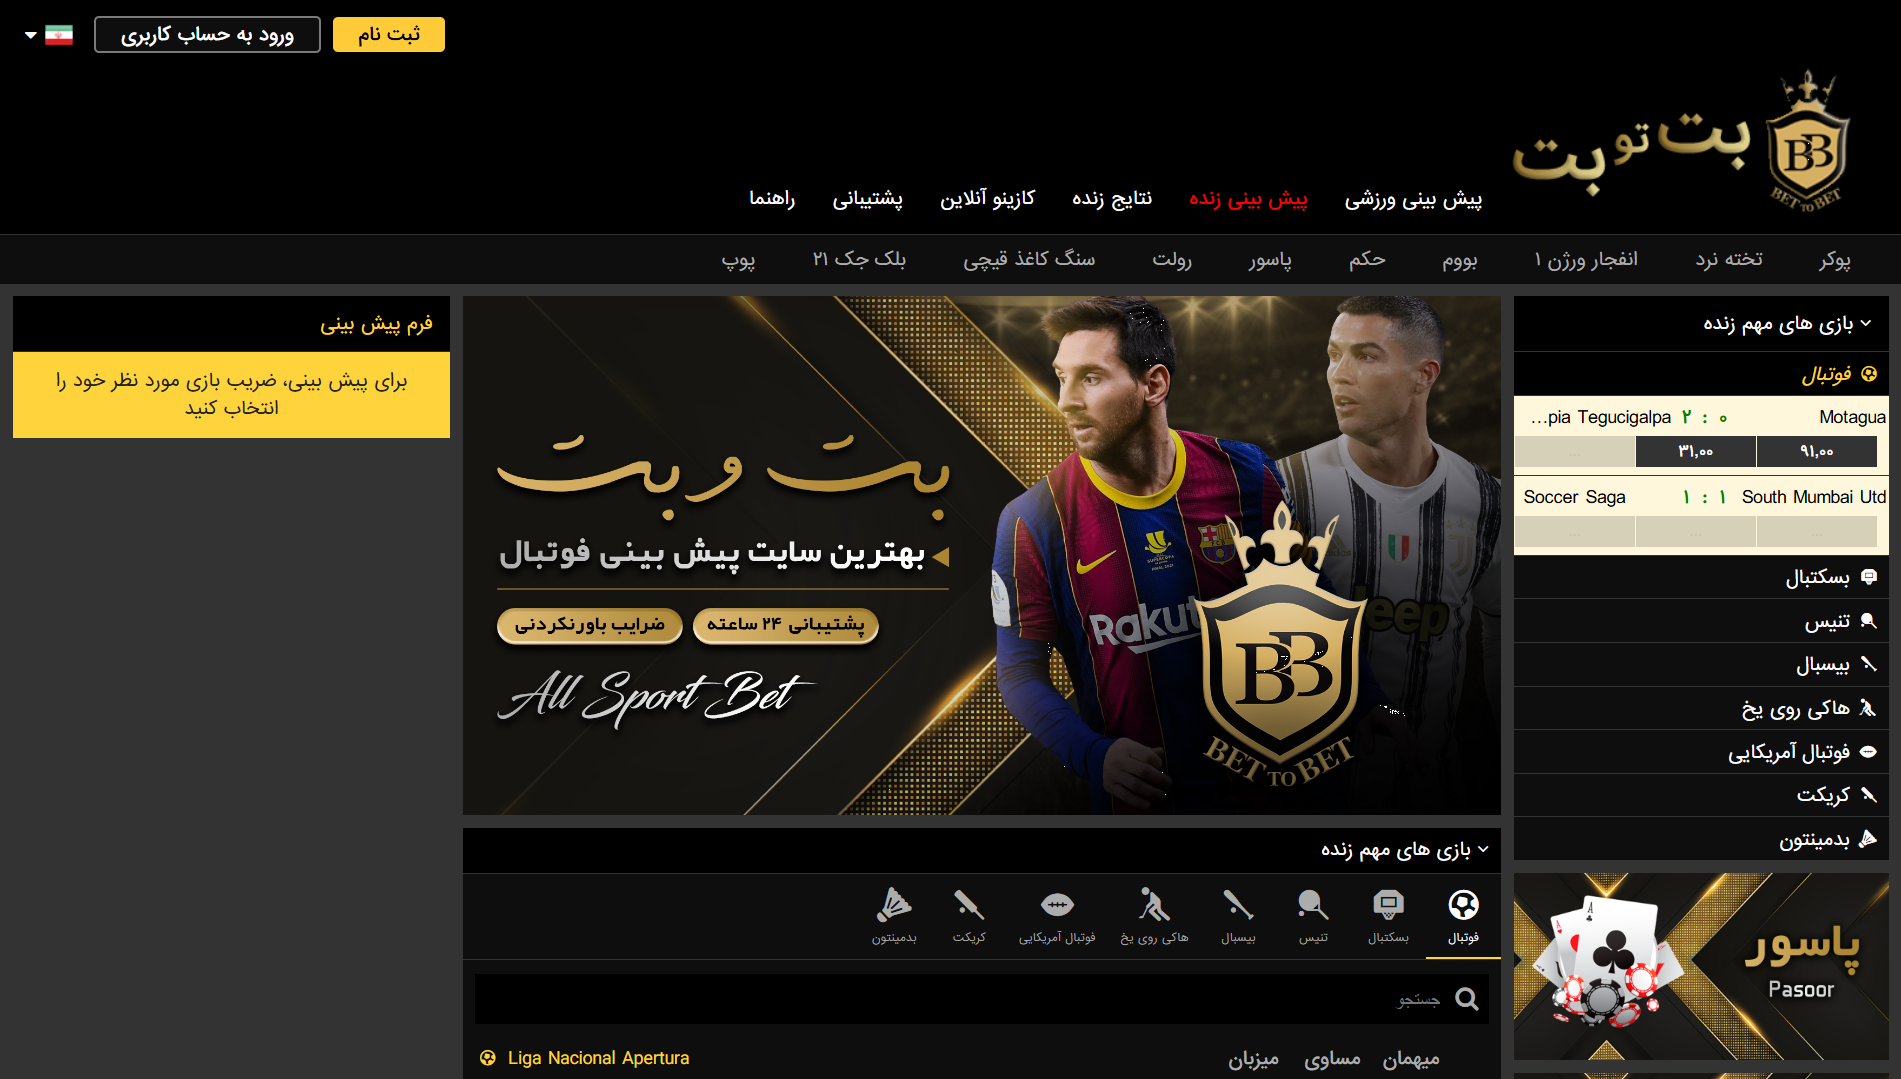Open the 'نتایج زنده' main menu item

[1112, 199]
